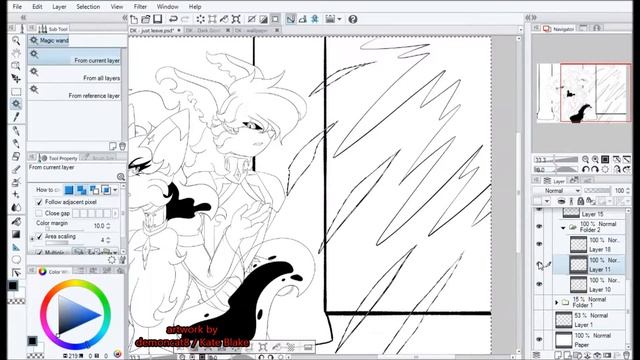
Task: Click the Navigator zoom out icon
Action: pyautogui.click(x=585, y=160)
